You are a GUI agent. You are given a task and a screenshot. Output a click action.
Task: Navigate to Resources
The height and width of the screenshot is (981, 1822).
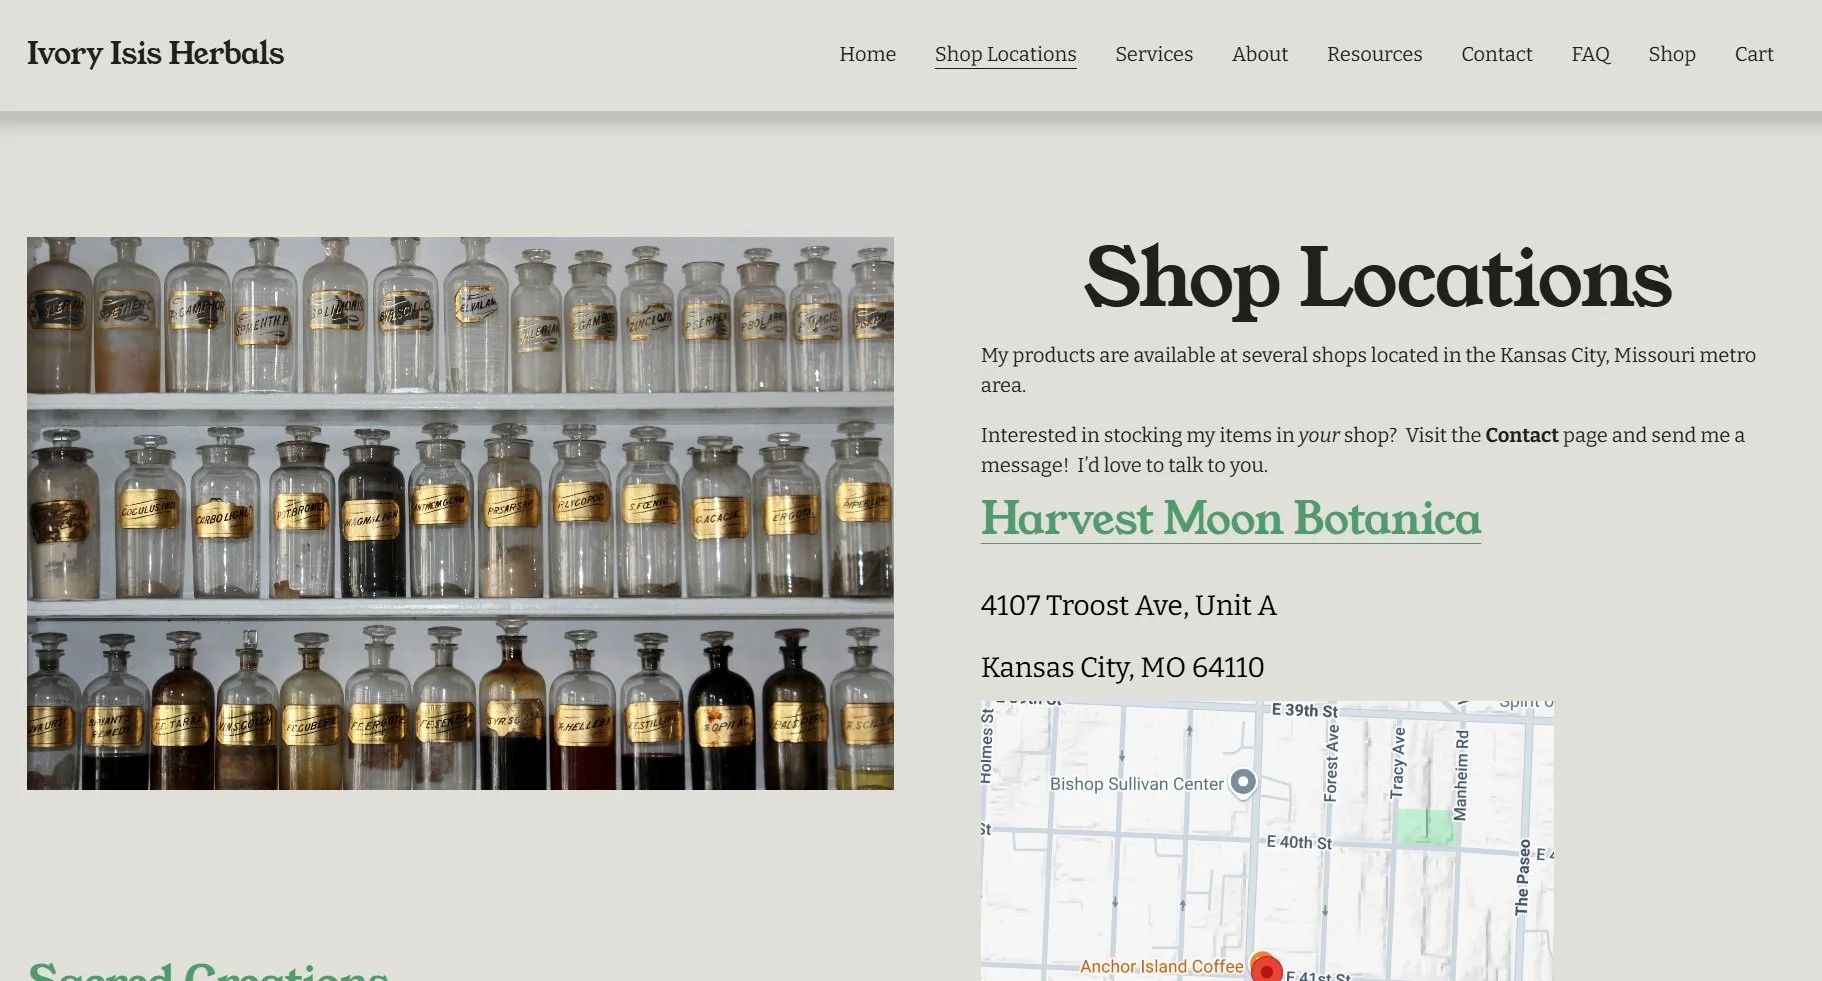pyautogui.click(x=1374, y=54)
